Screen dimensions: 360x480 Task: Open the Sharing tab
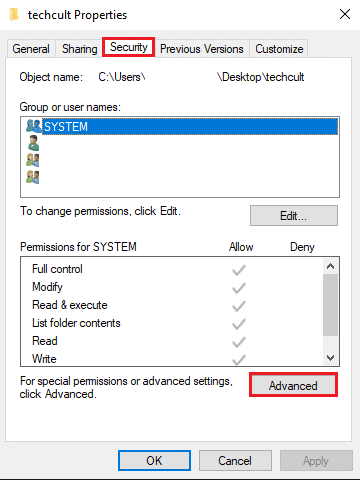(80, 49)
